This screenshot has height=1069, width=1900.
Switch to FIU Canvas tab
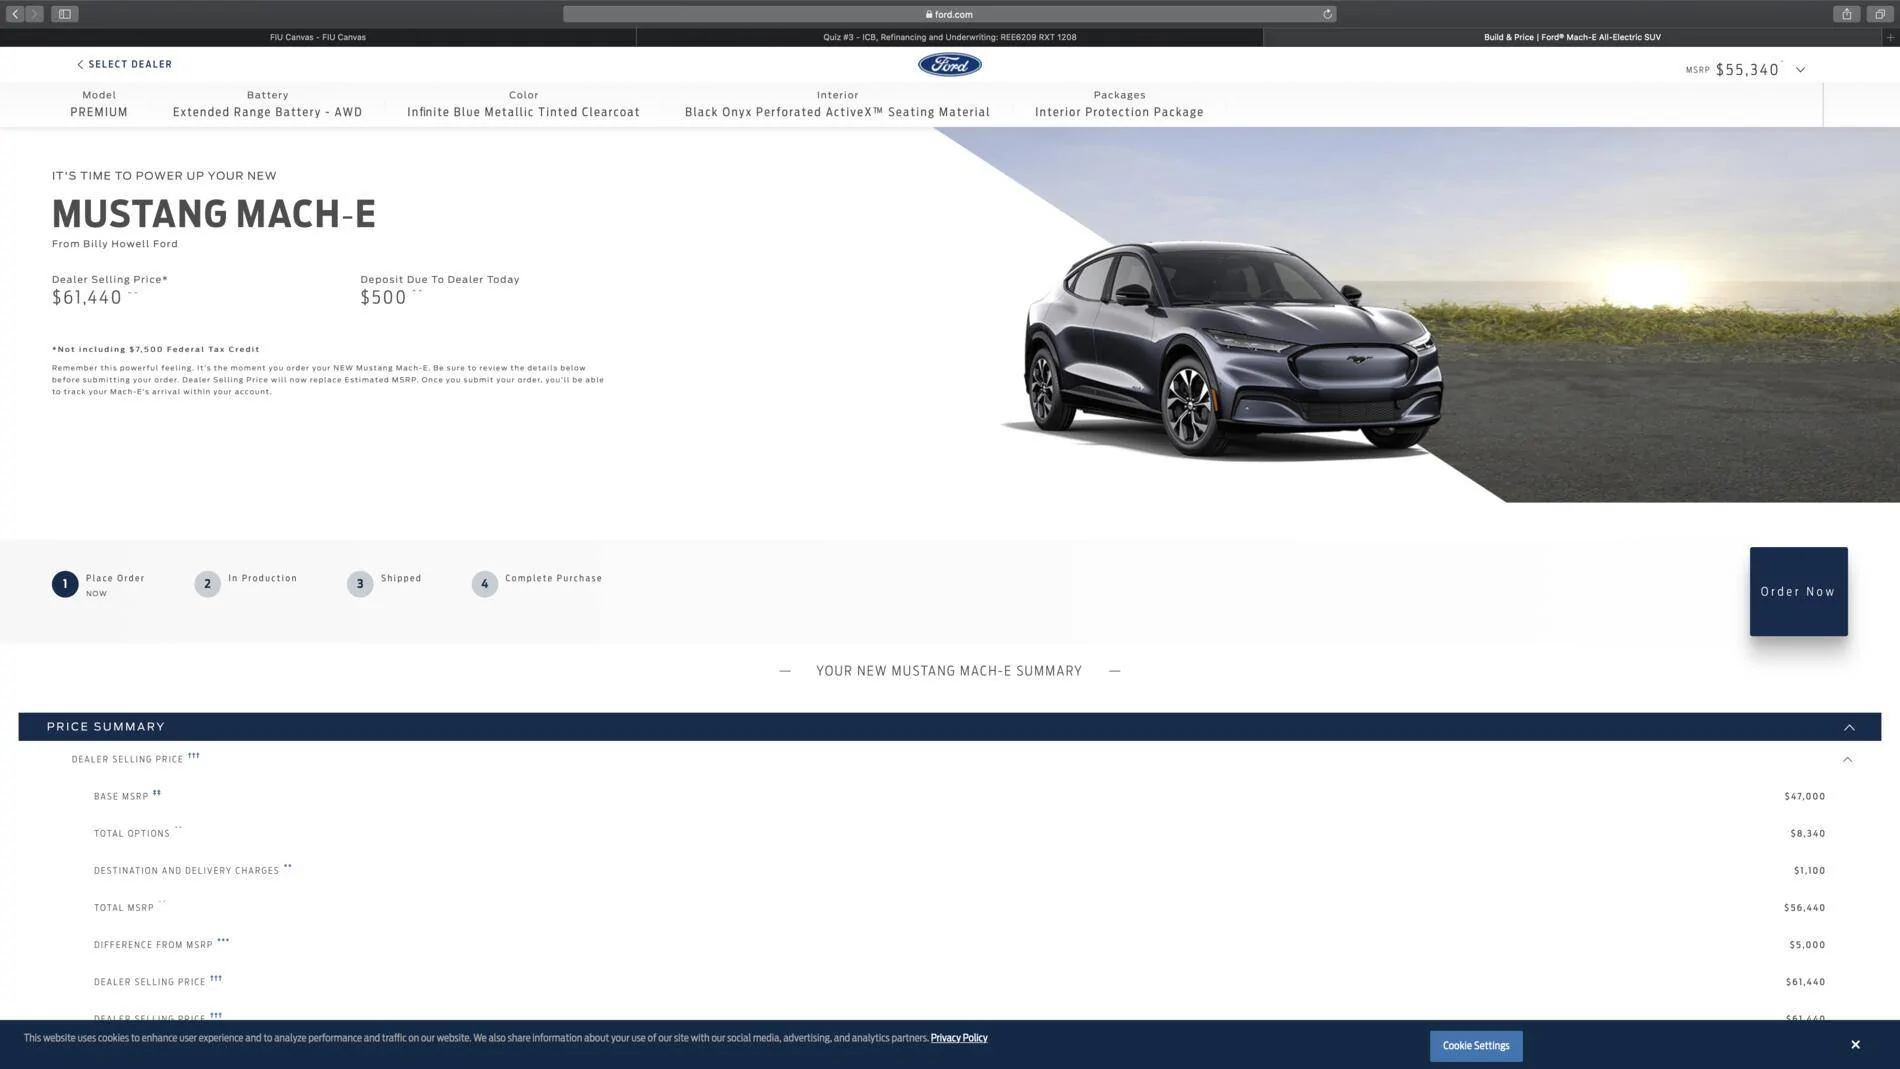(x=317, y=37)
